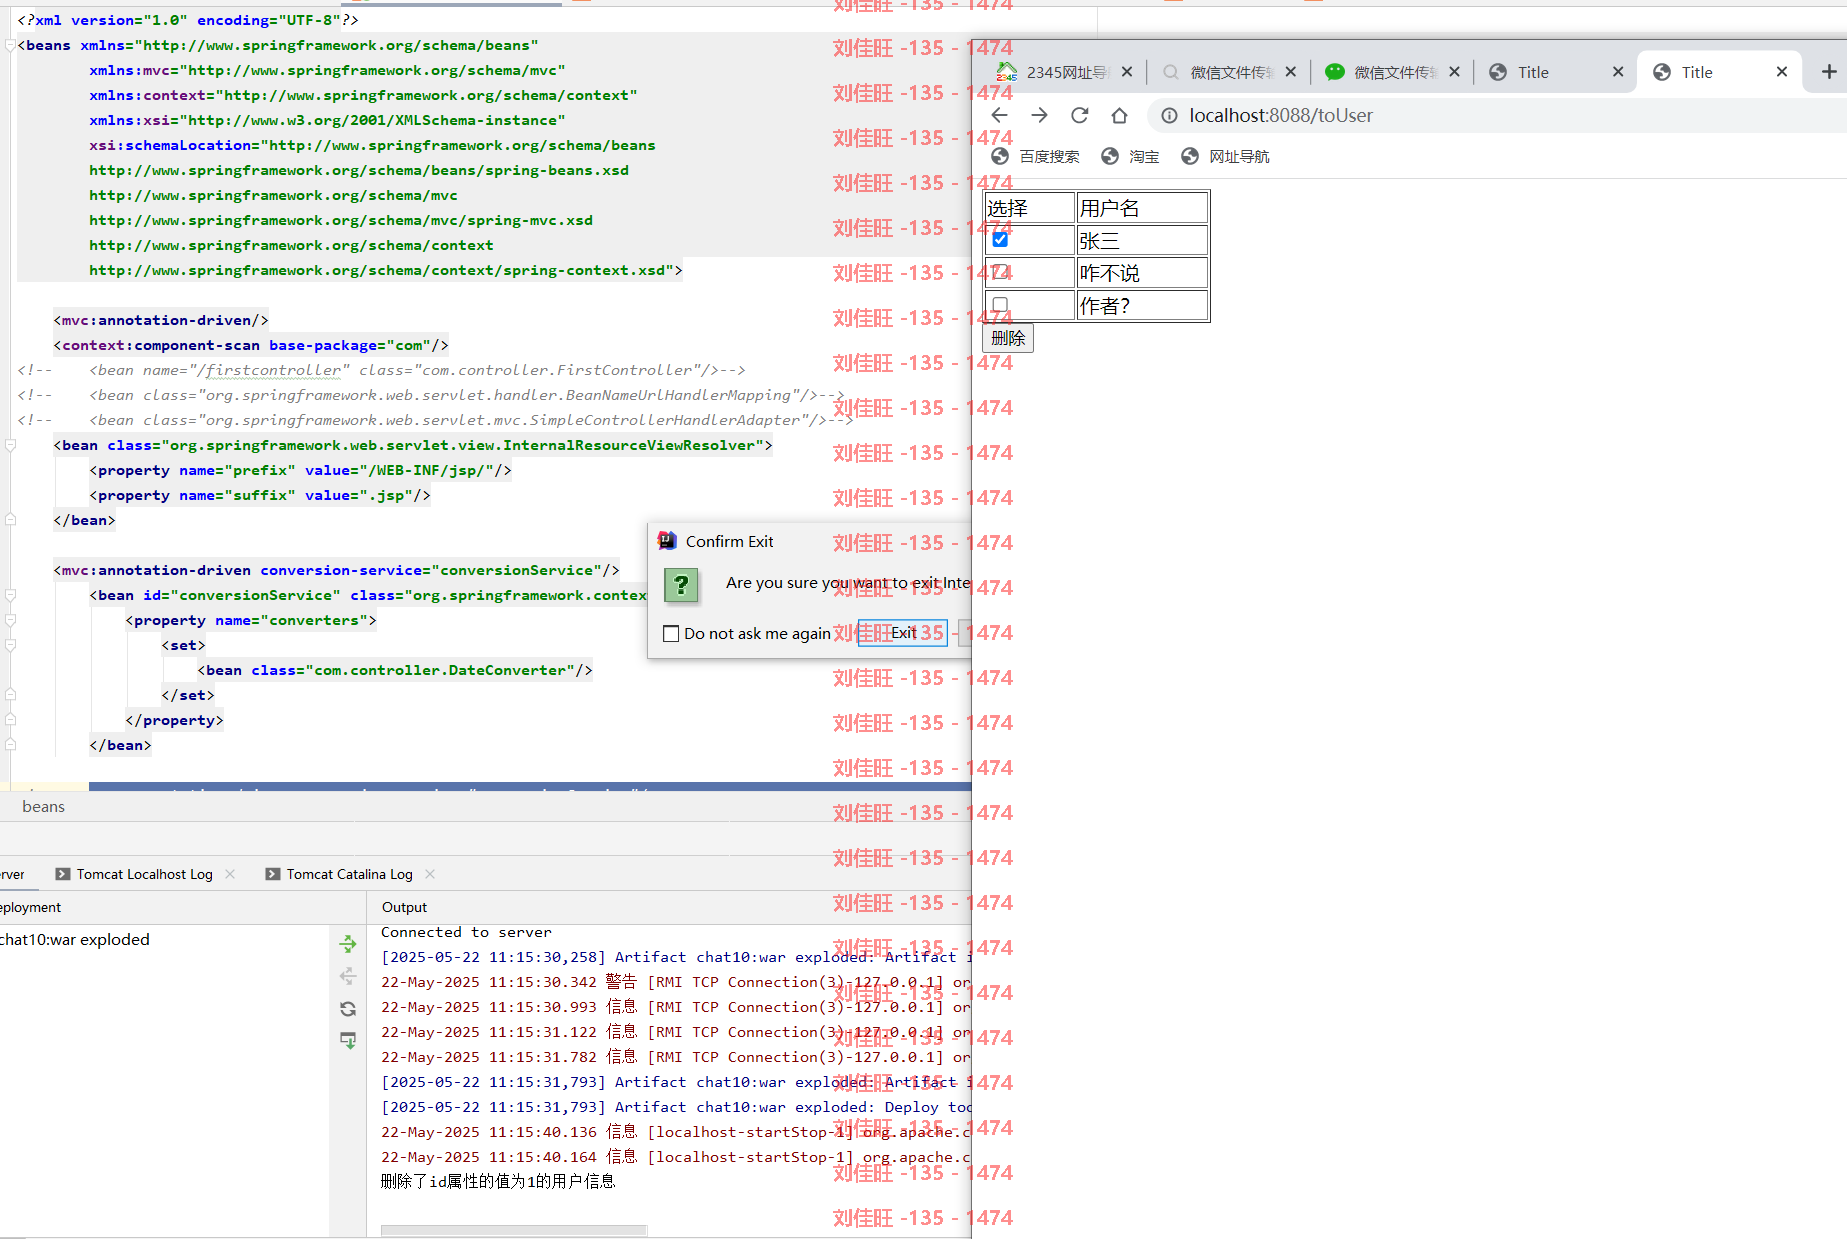Close the first 微信文件传输 tab
Viewport: 1847px width, 1239px height.
(1291, 72)
